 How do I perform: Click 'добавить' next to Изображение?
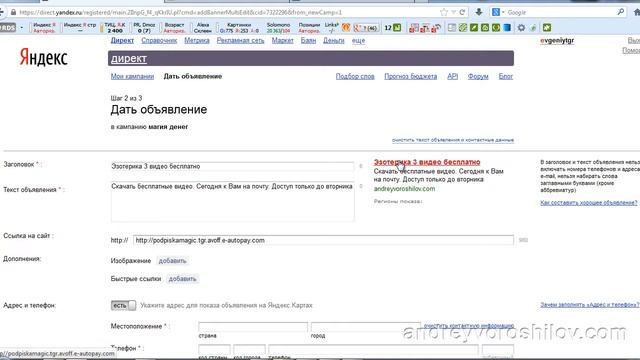click(x=172, y=260)
